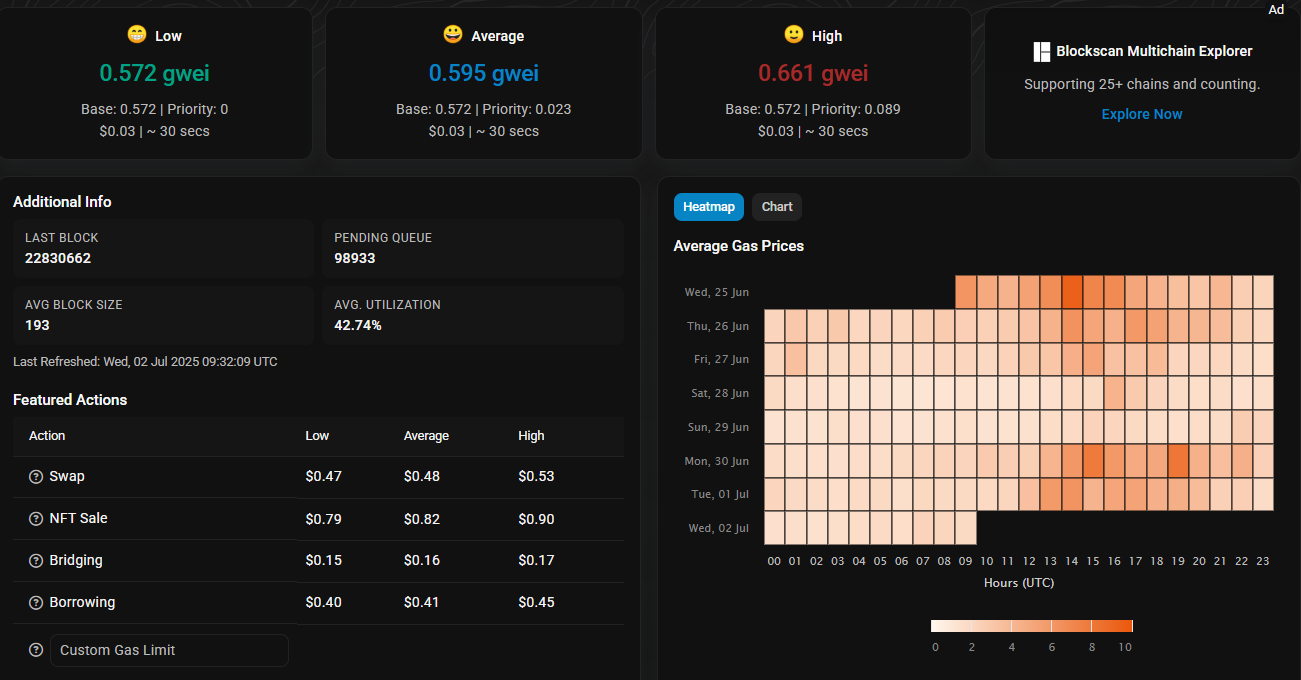Open the Blockscan Multichain Explorer title
Screen dimensions: 1301x680
tap(1154, 51)
